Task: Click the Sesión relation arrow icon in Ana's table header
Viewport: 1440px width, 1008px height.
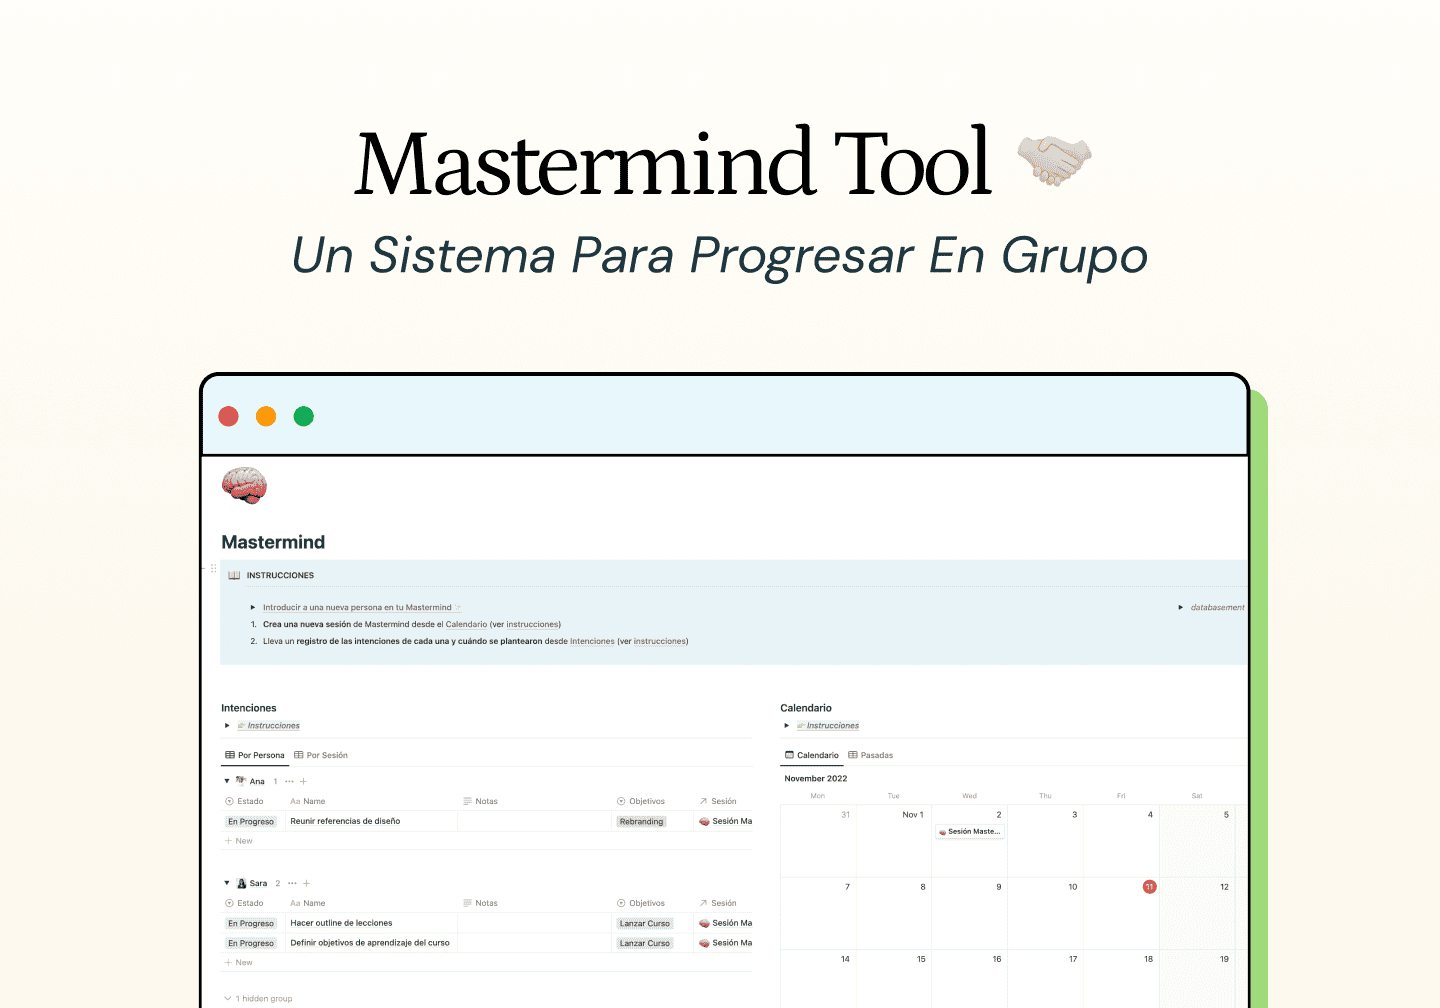Action: [x=703, y=801]
